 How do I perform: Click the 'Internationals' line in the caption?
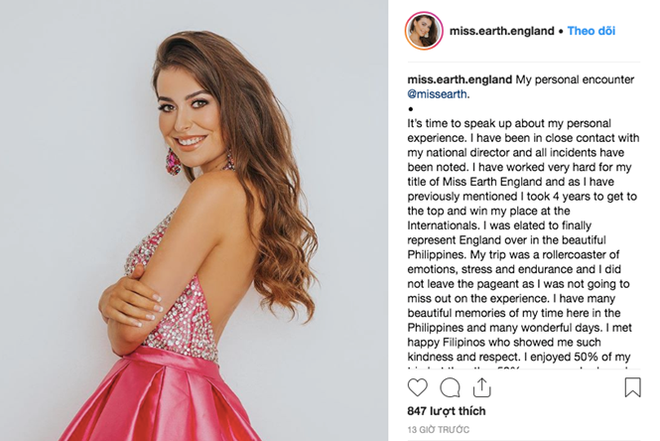[x=499, y=226]
